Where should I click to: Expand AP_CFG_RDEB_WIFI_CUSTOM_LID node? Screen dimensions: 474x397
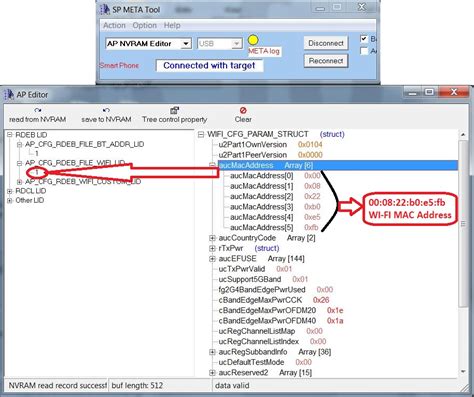point(19,182)
